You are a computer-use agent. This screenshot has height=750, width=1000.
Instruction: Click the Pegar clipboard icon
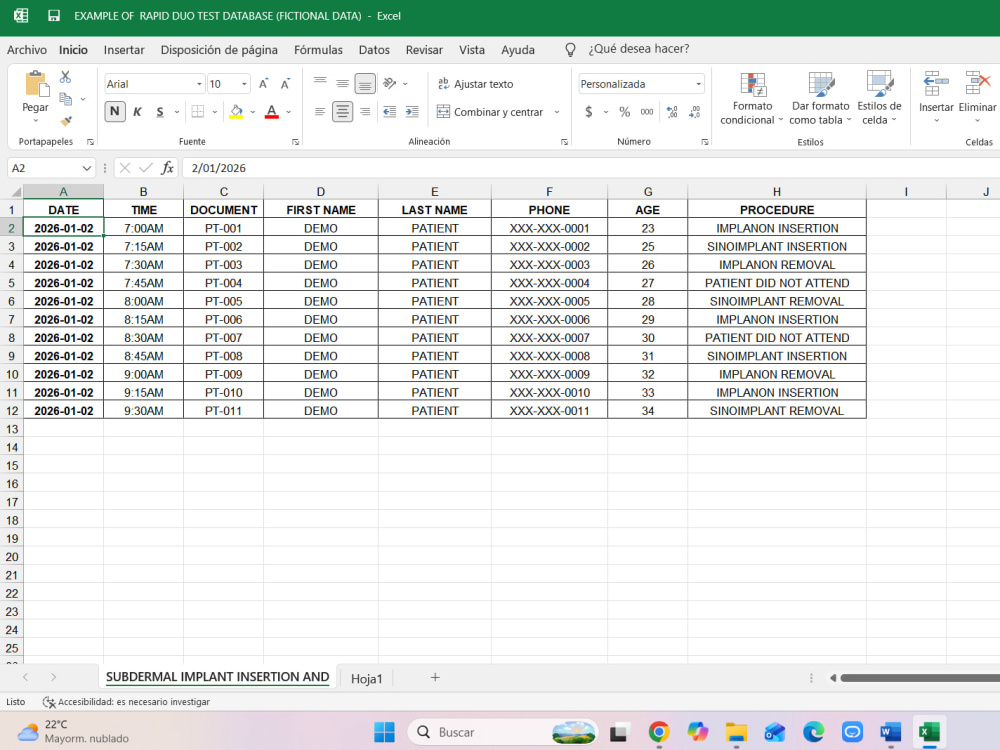coord(36,85)
